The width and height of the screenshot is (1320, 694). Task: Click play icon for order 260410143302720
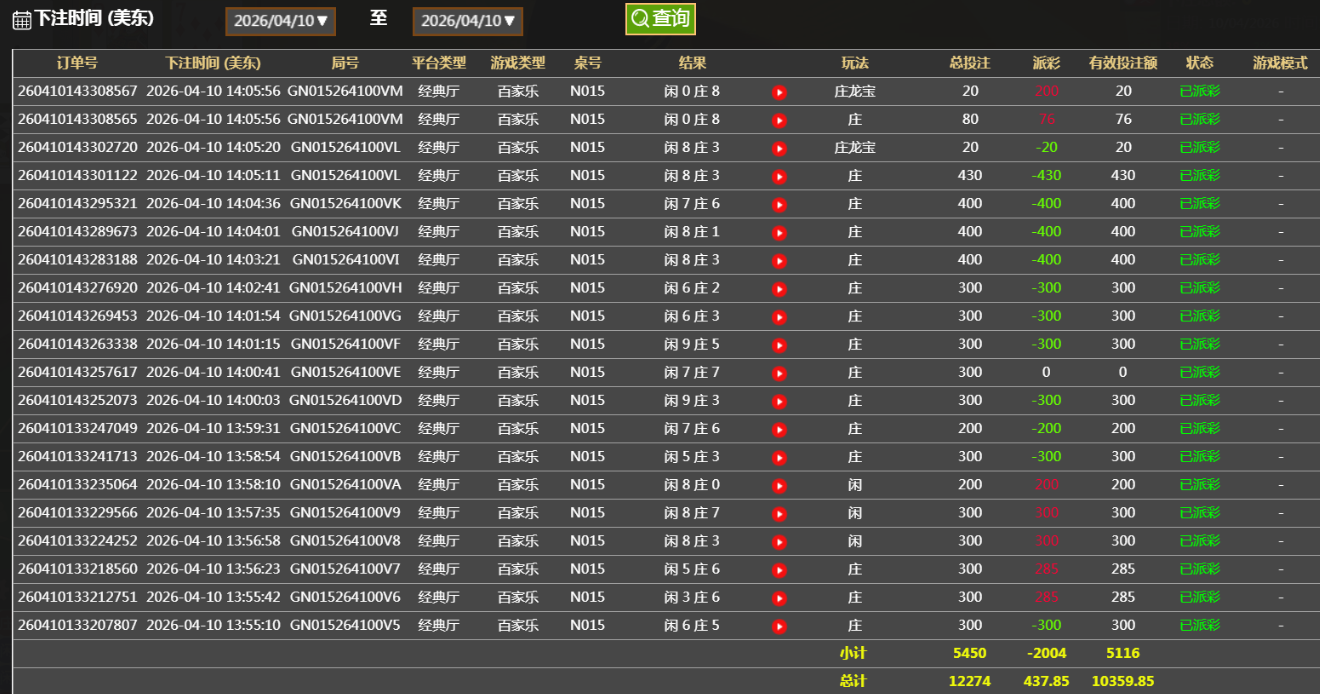point(779,148)
